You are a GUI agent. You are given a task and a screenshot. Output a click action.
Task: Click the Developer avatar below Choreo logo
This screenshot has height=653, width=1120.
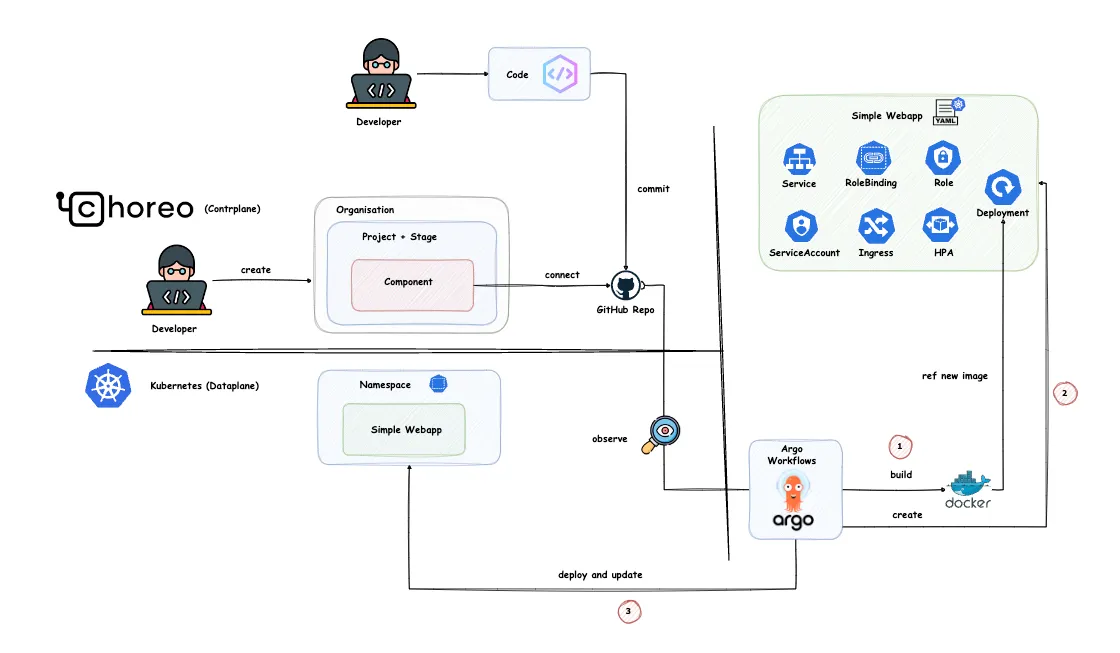tap(176, 280)
